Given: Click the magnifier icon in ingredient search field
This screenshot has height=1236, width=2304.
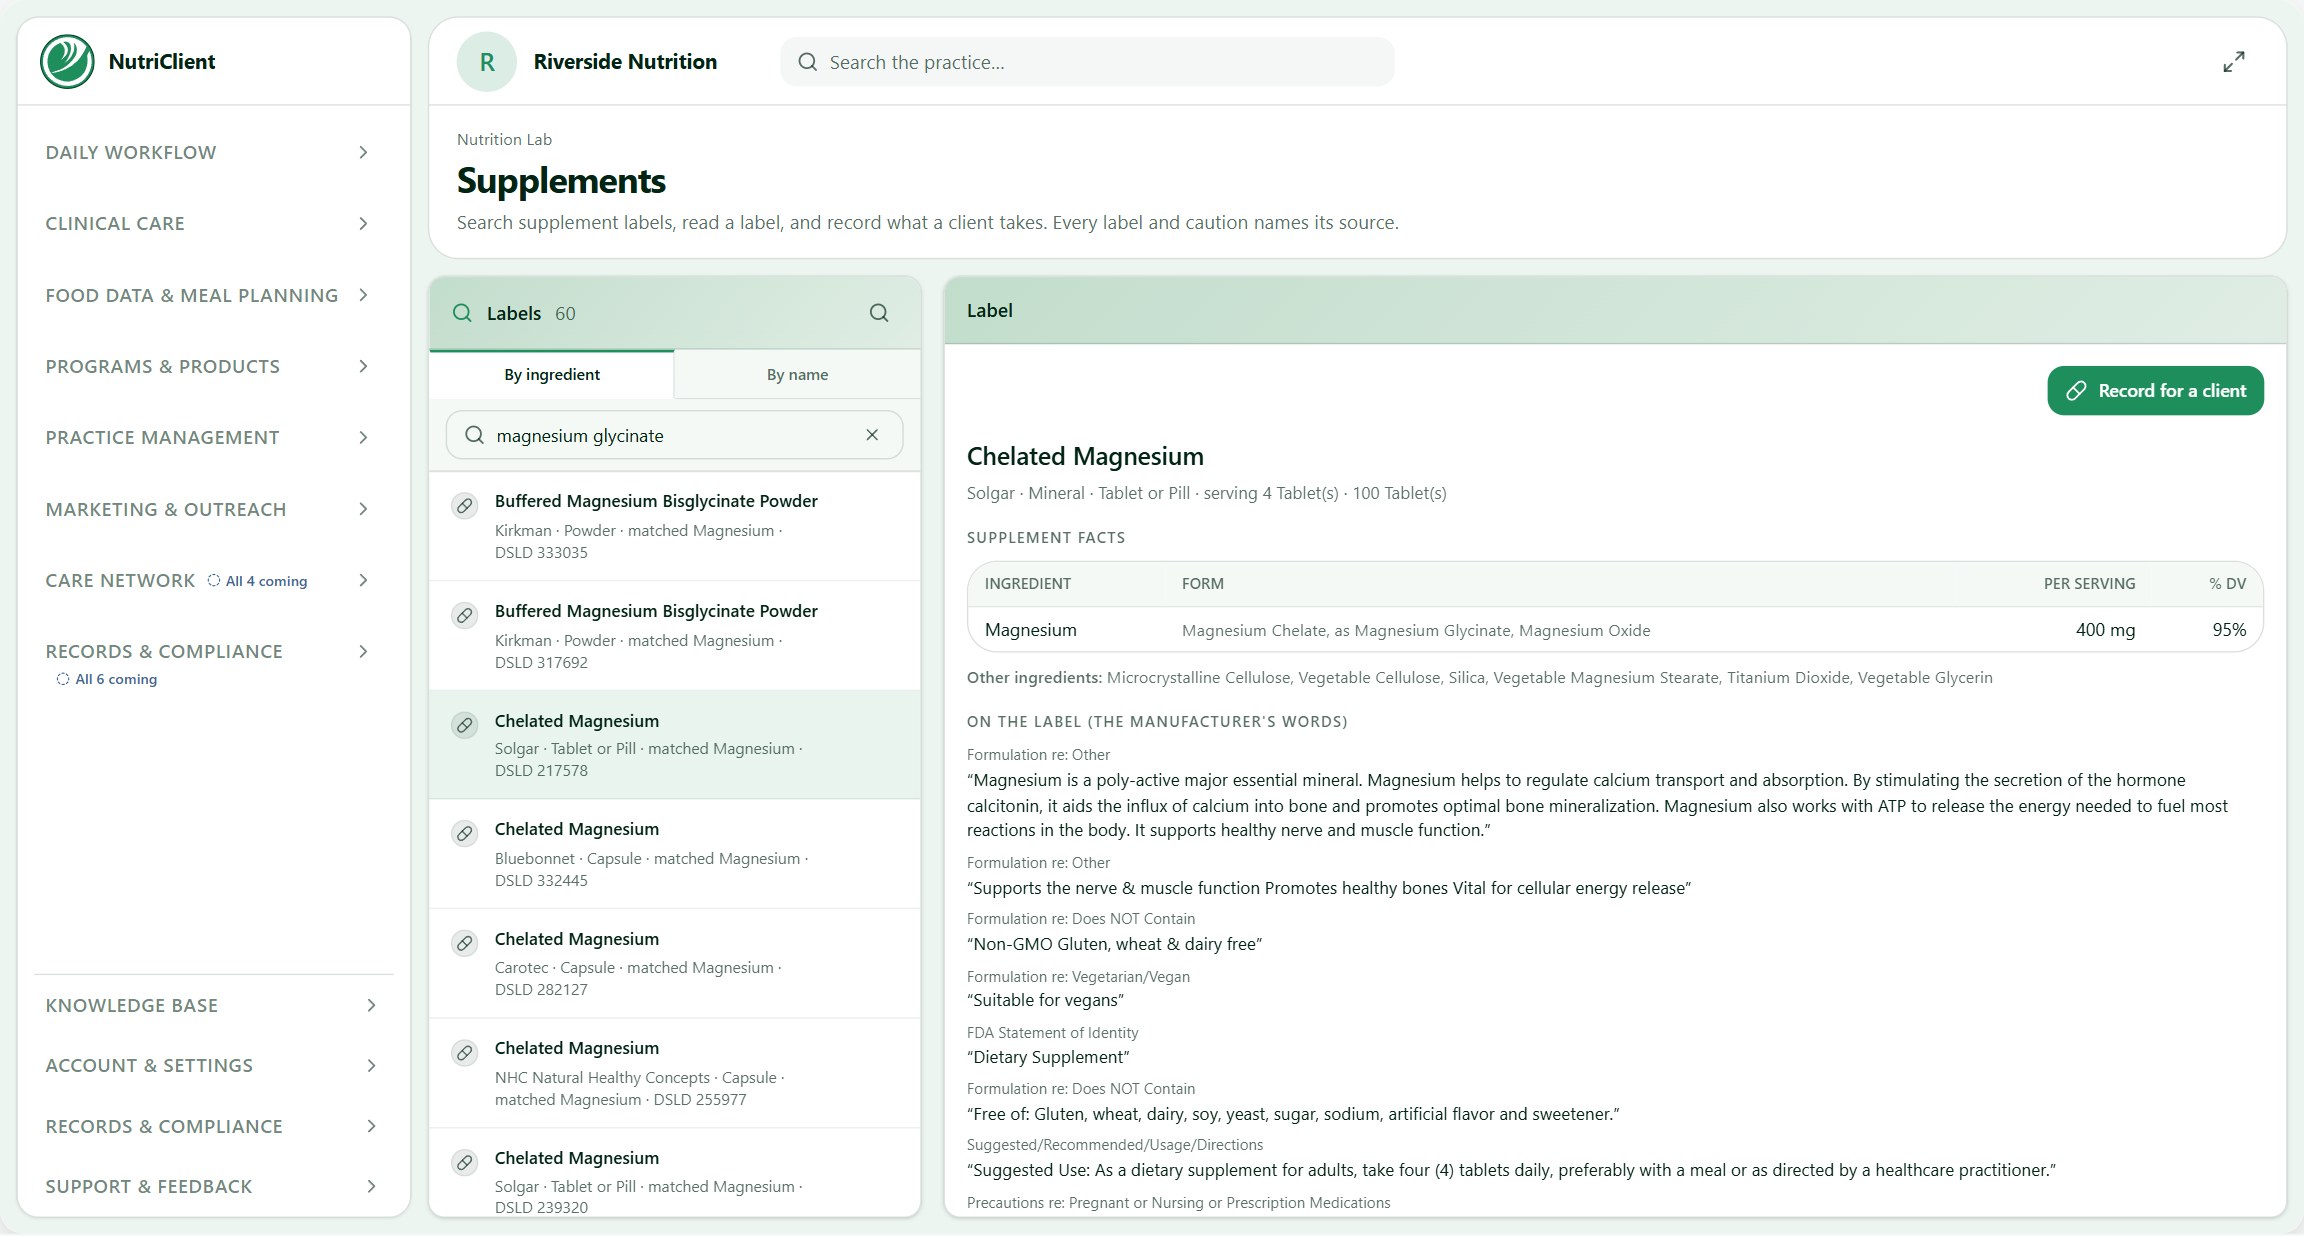Looking at the screenshot, I should [474, 435].
